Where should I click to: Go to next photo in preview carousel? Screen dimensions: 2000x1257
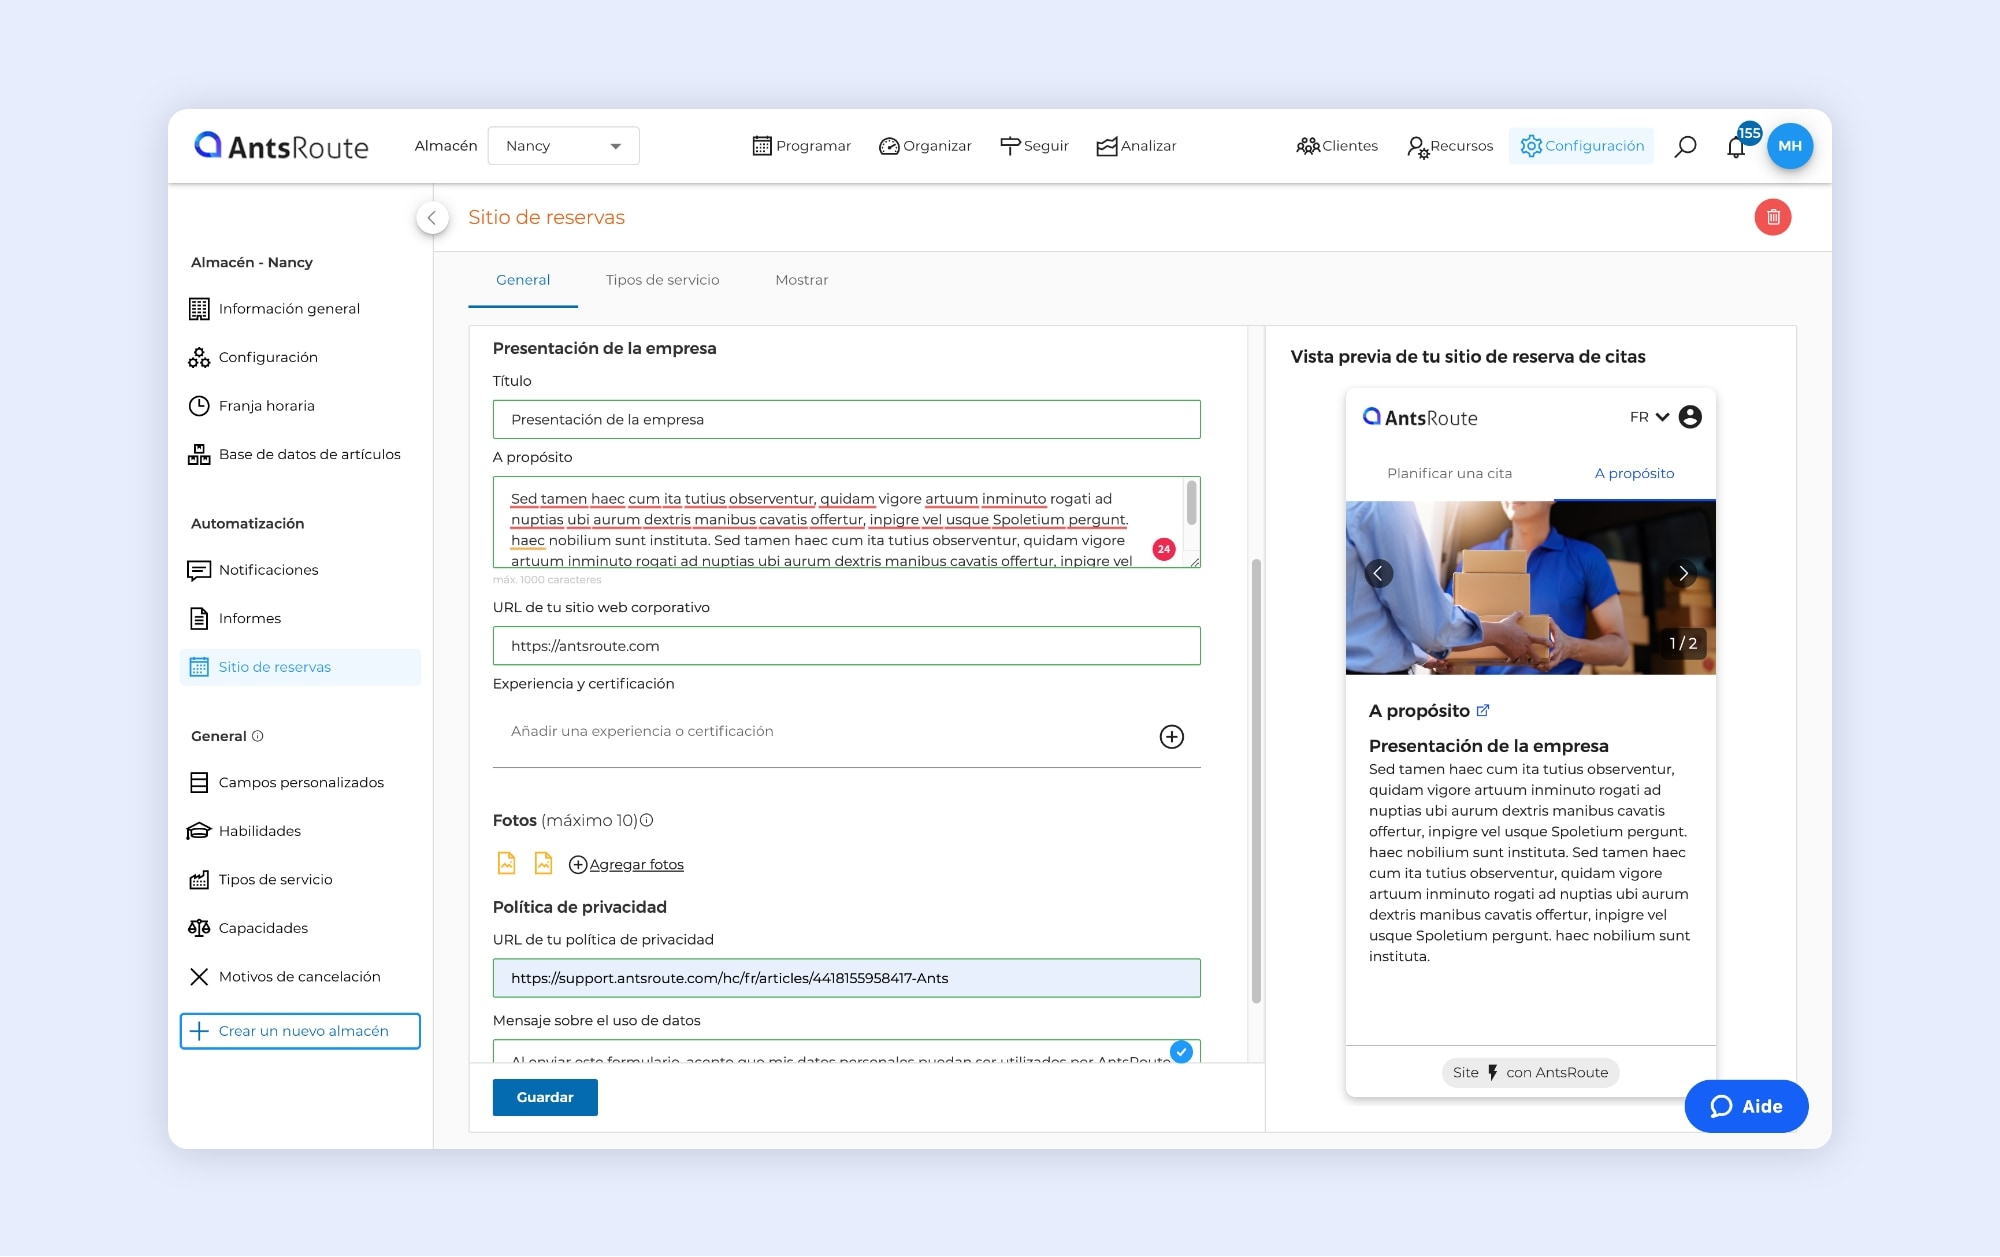pos(1683,573)
